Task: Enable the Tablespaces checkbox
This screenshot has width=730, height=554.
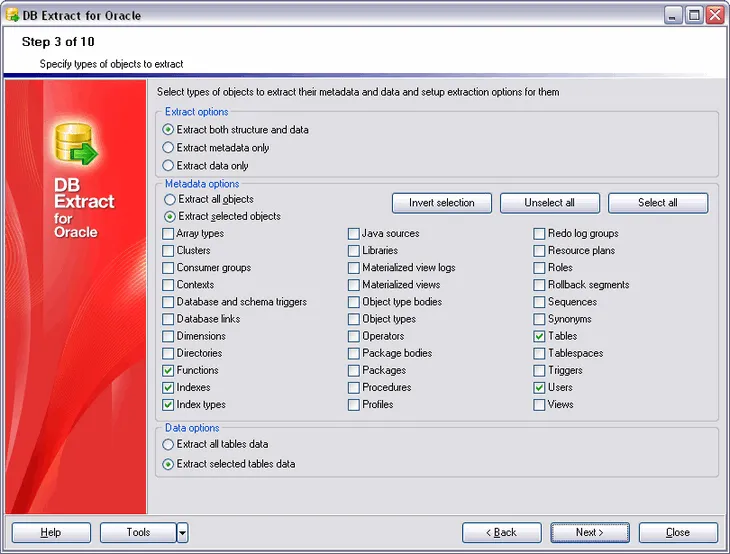Action: [x=539, y=353]
